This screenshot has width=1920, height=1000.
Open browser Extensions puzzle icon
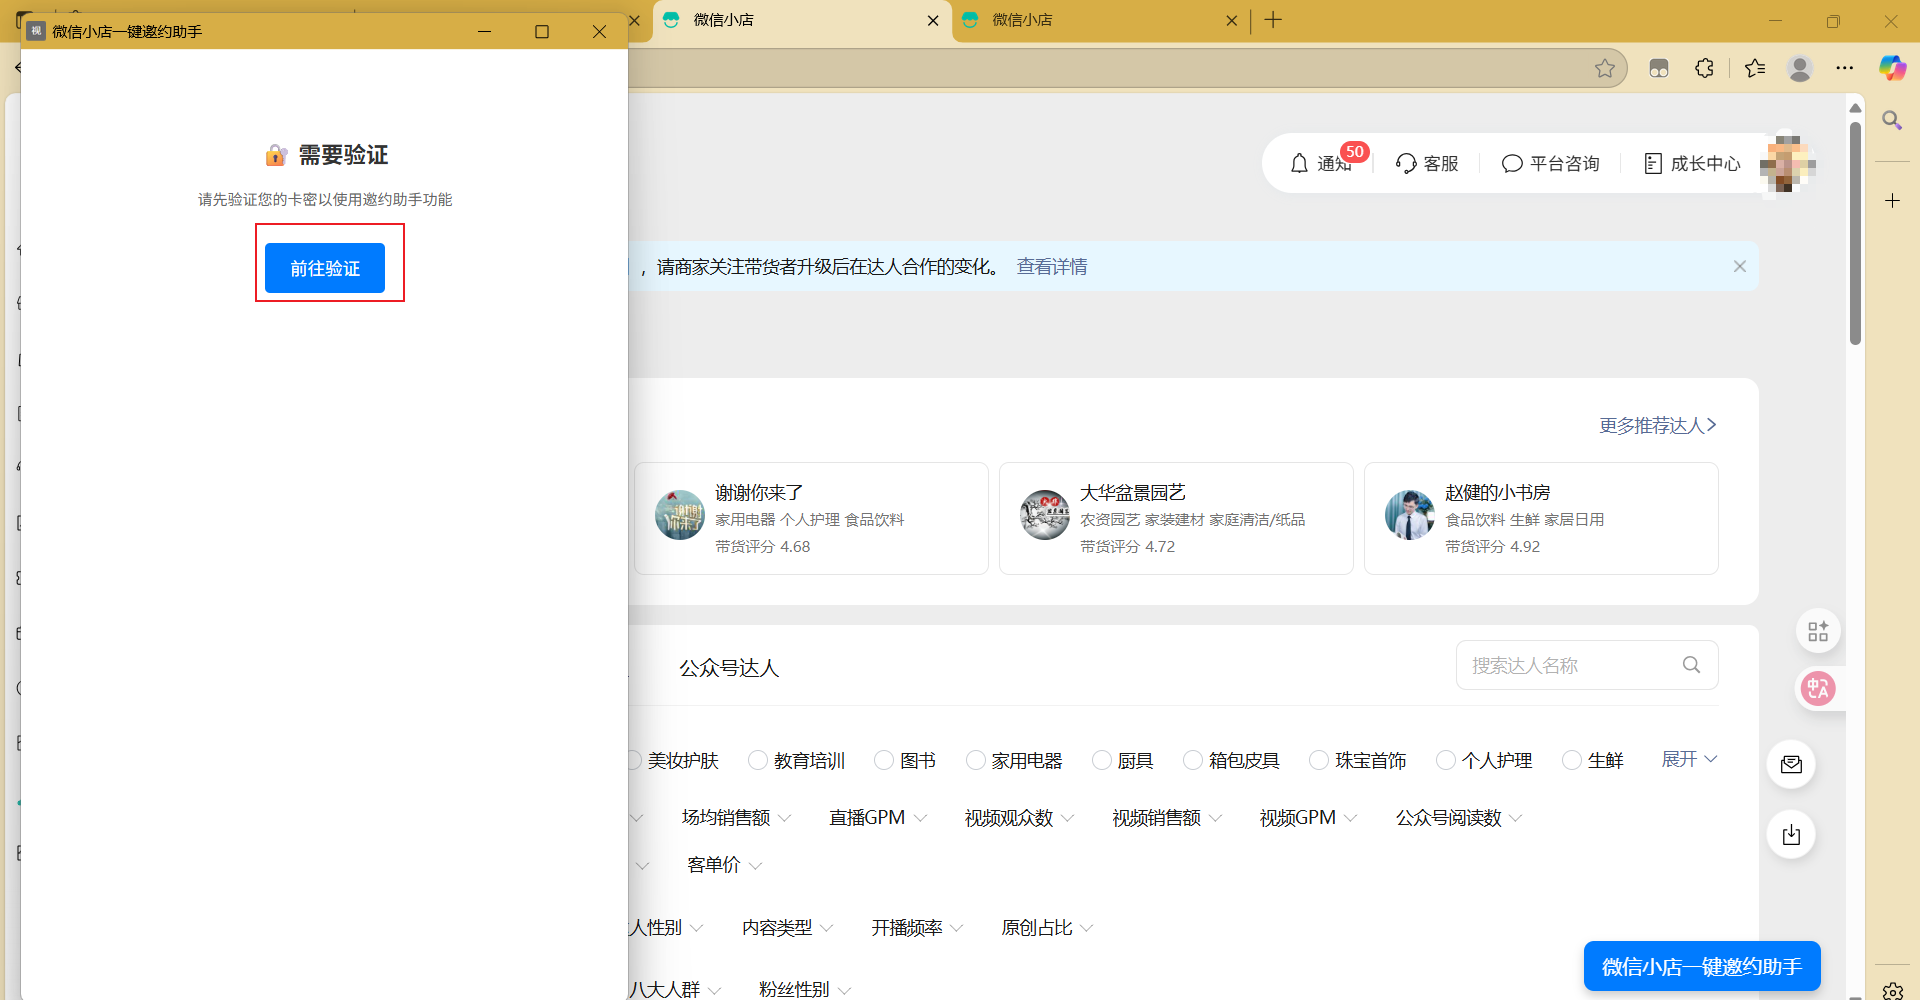1705,68
